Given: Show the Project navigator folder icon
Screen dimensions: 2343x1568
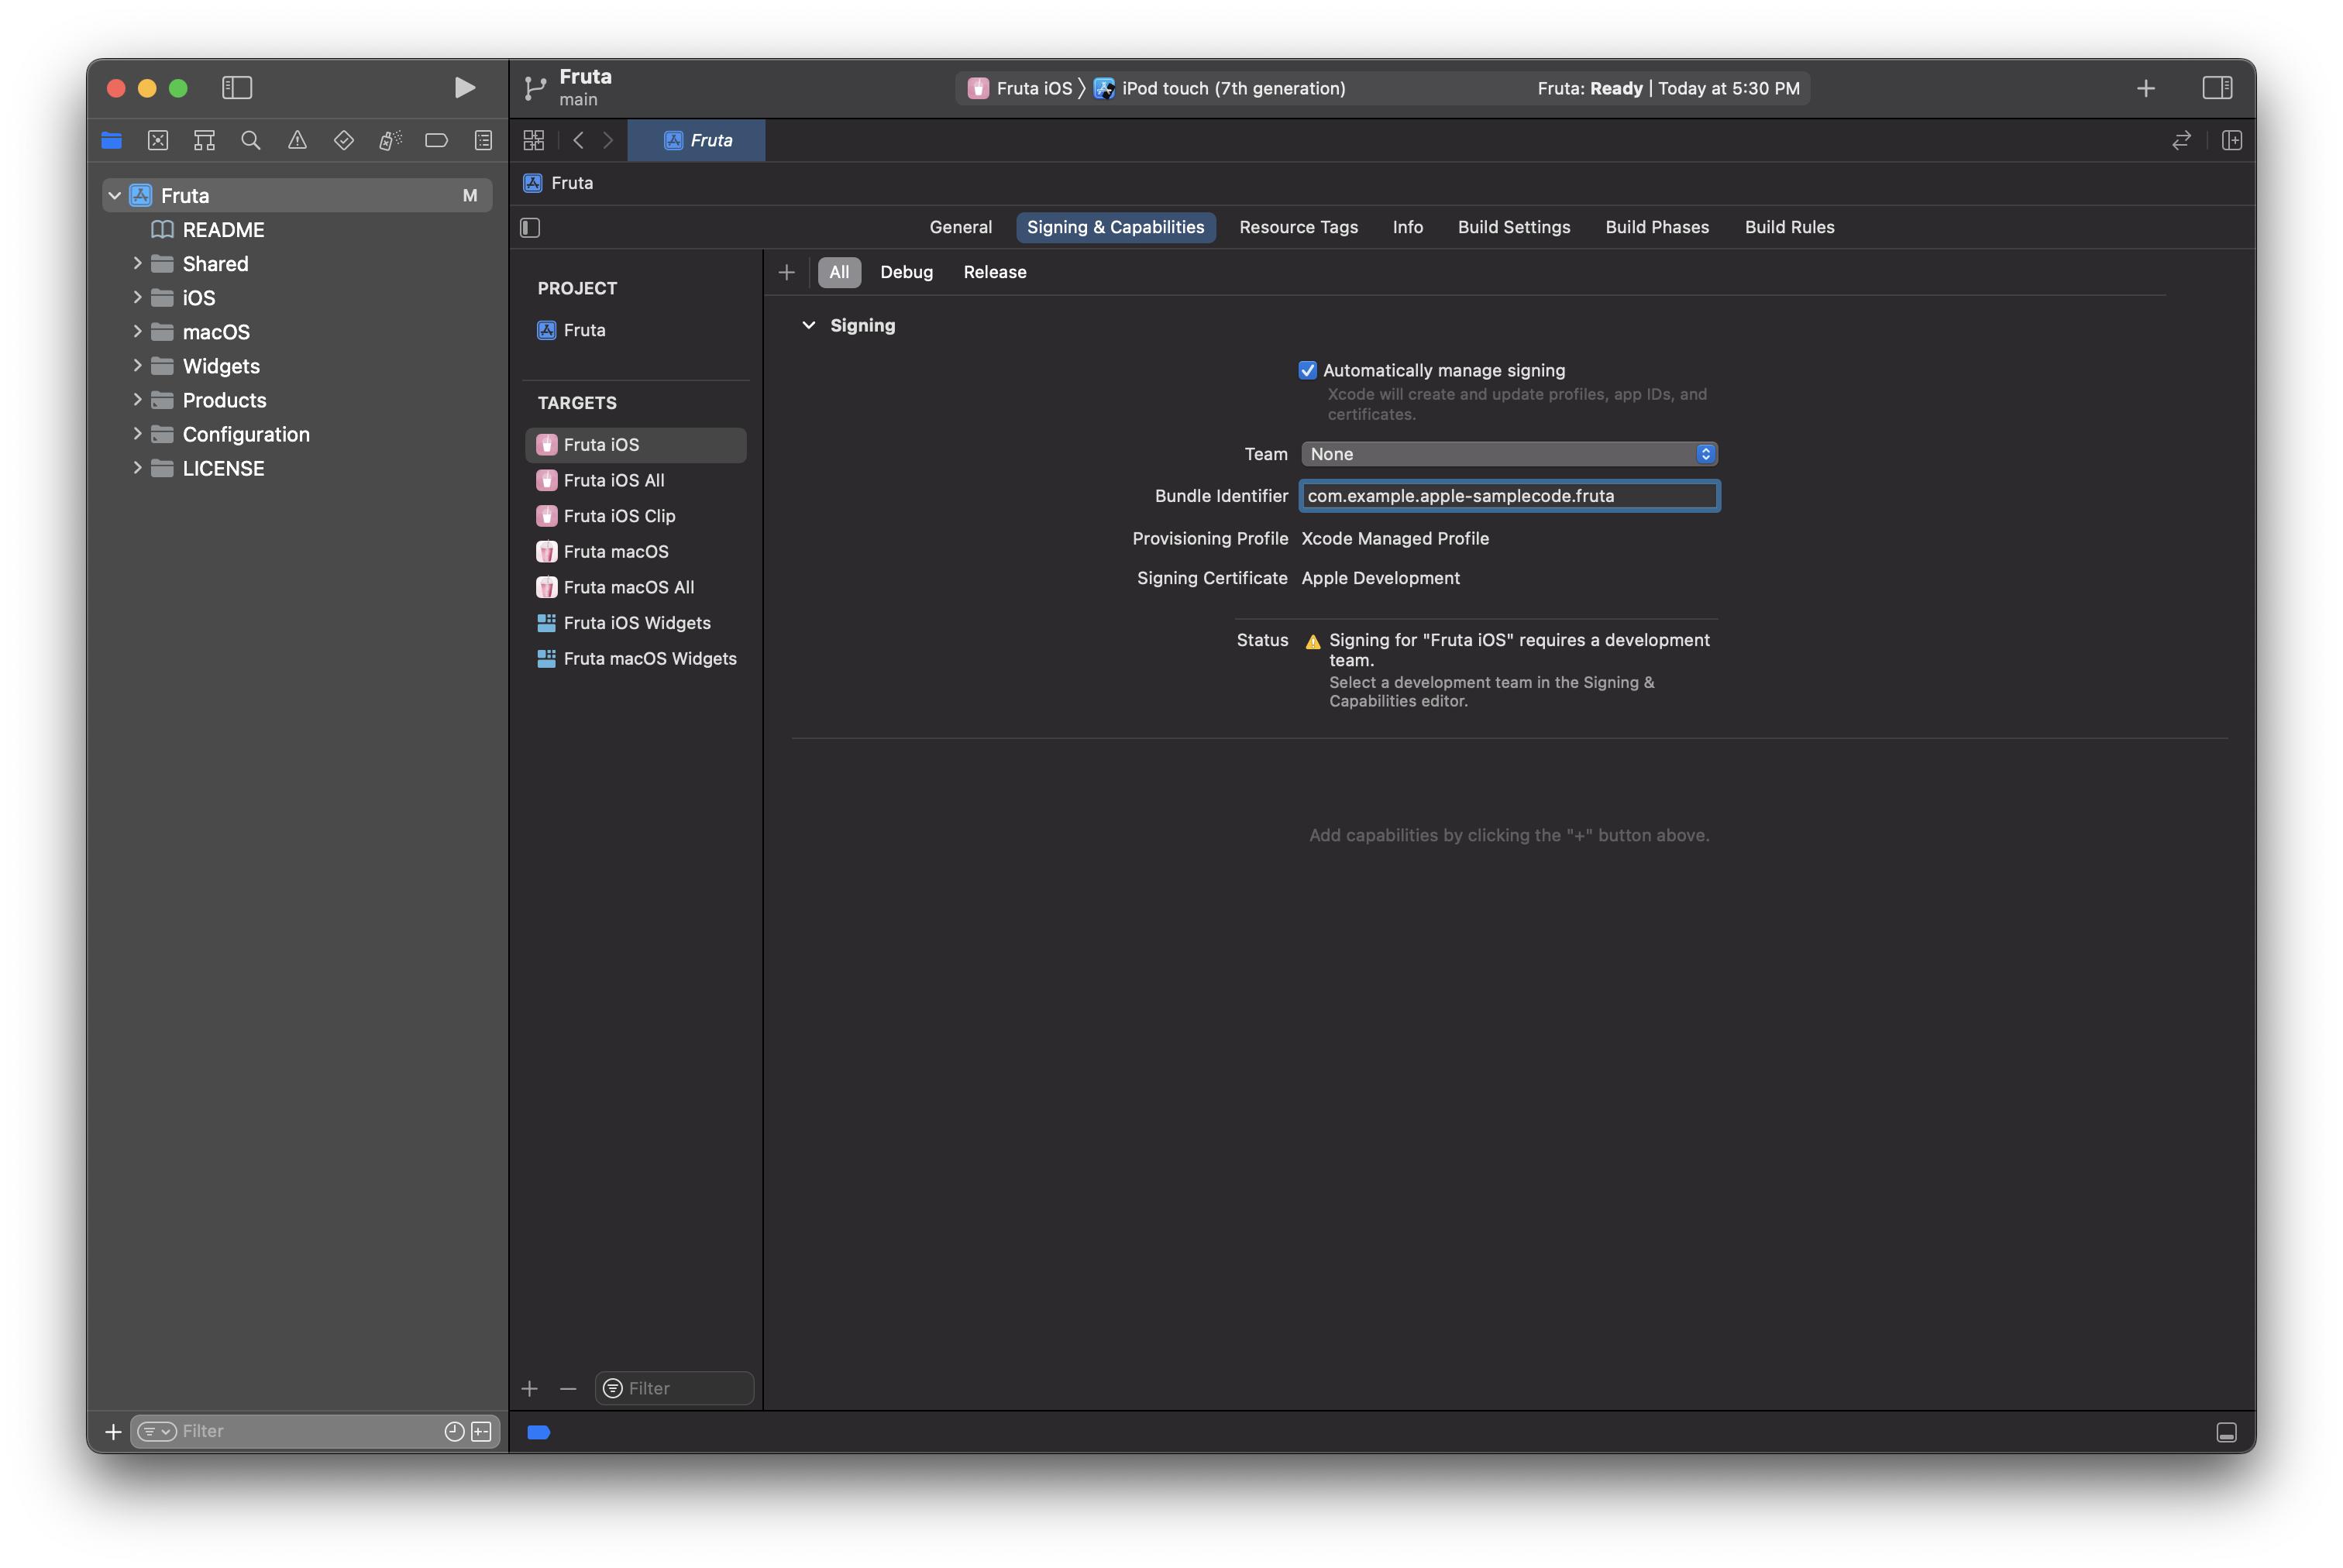Looking at the screenshot, I should coord(111,140).
